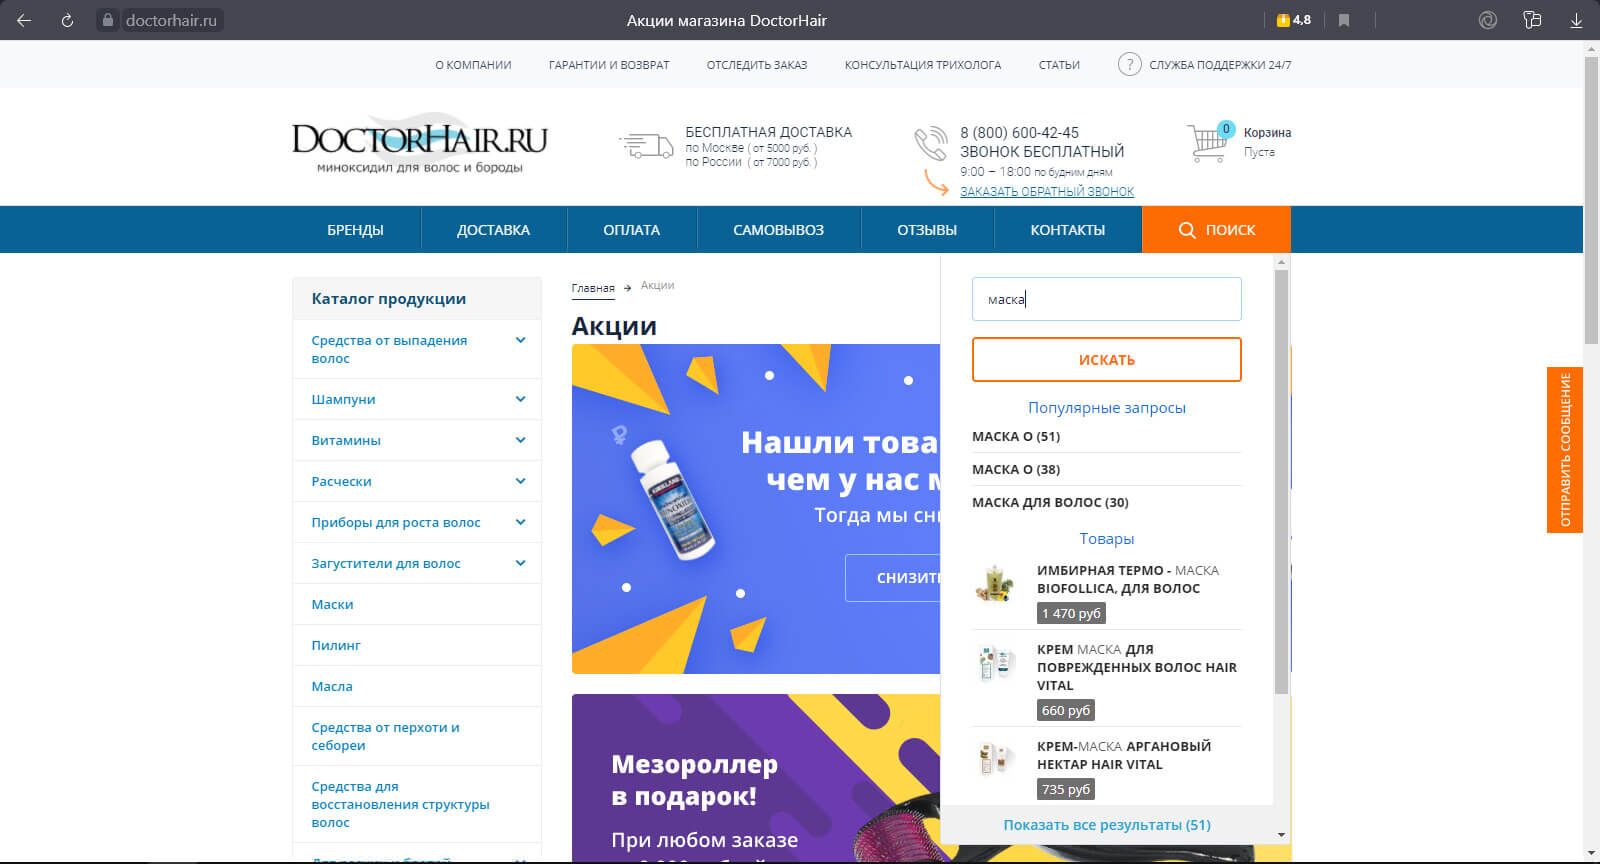Click the Мезороллер в подарок banner
This screenshot has height=864, width=1600.
[x=756, y=778]
